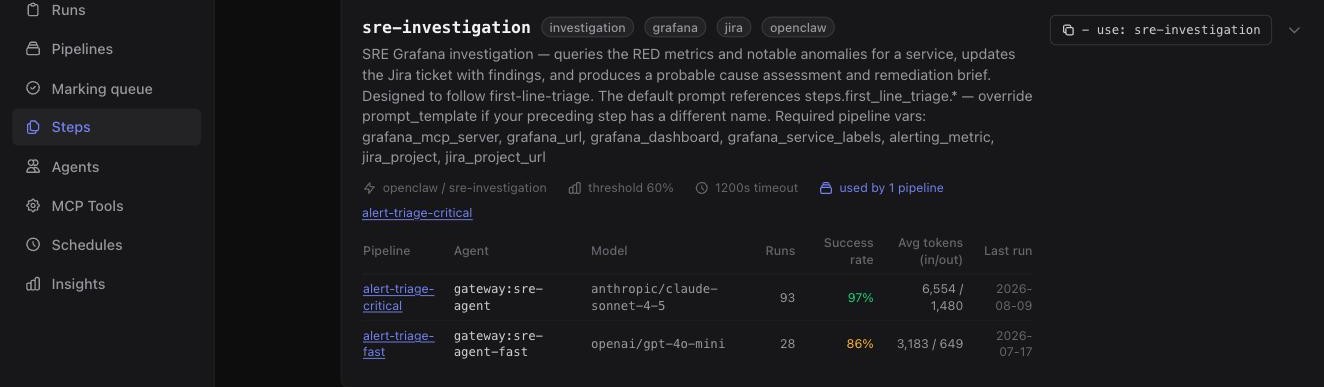Click openai/gpt-4o-mini model cell
The height and width of the screenshot is (387, 1324).
click(658, 344)
